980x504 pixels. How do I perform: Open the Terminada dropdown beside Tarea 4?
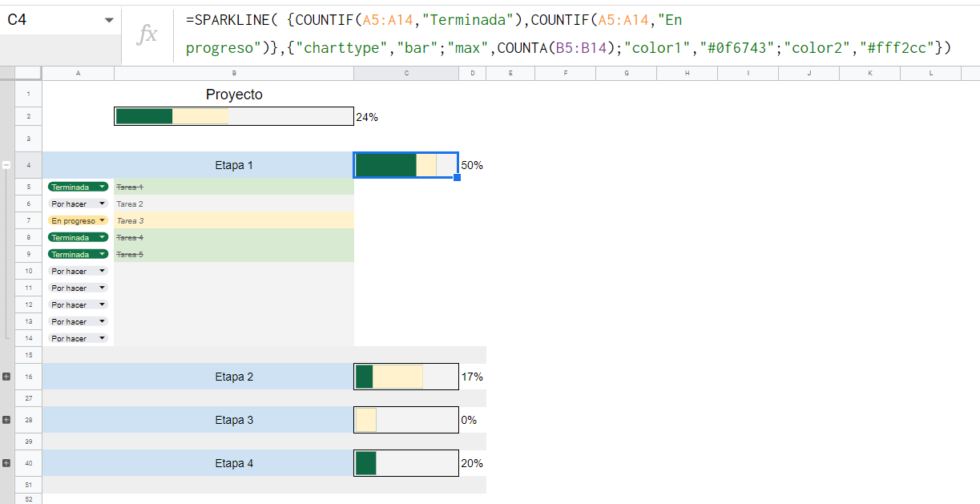coord(102,238)
